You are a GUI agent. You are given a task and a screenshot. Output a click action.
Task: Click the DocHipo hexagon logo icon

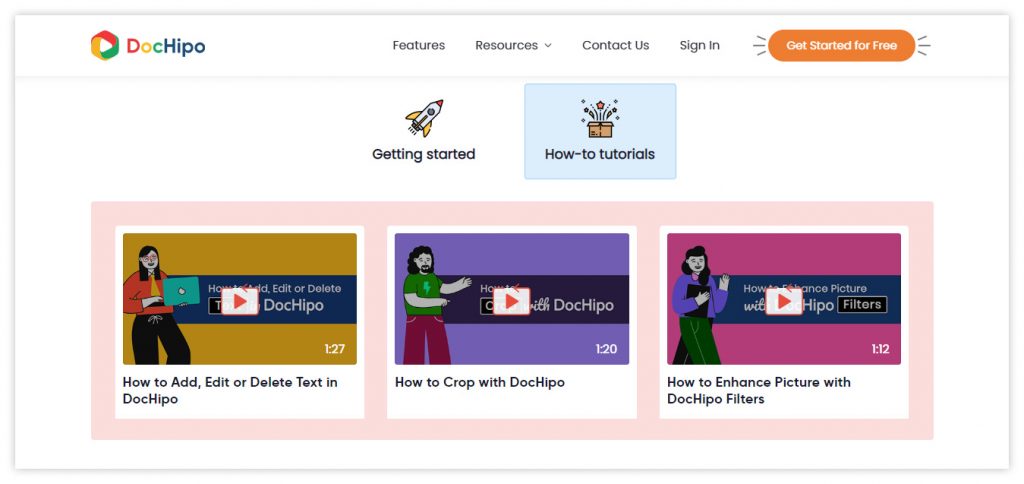point(104,46)
